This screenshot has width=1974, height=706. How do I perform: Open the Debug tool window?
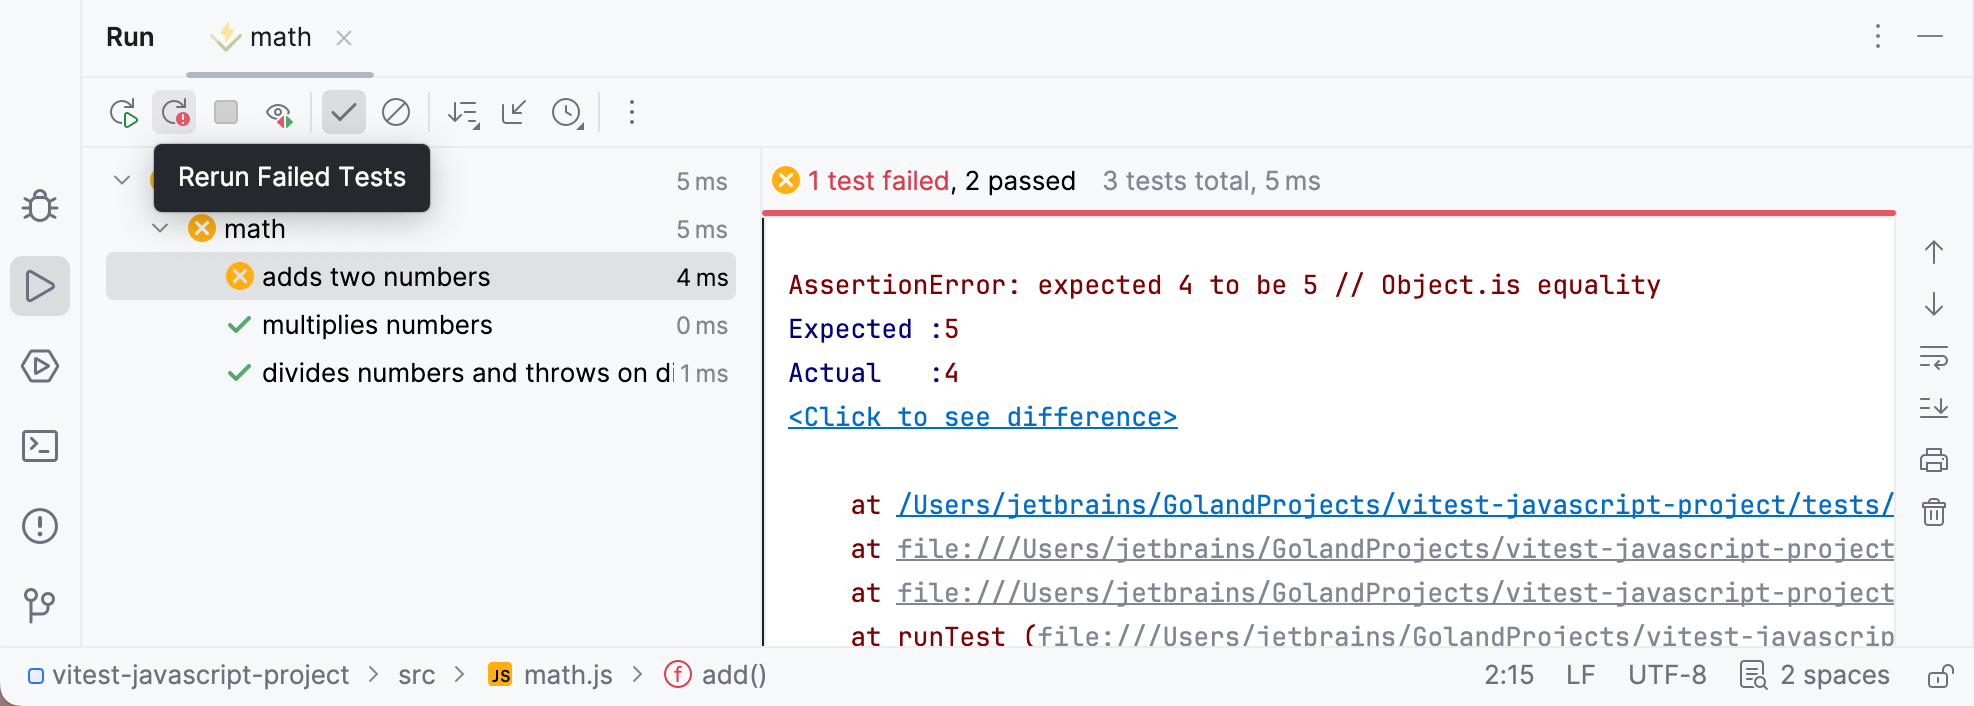pos(40,206)
